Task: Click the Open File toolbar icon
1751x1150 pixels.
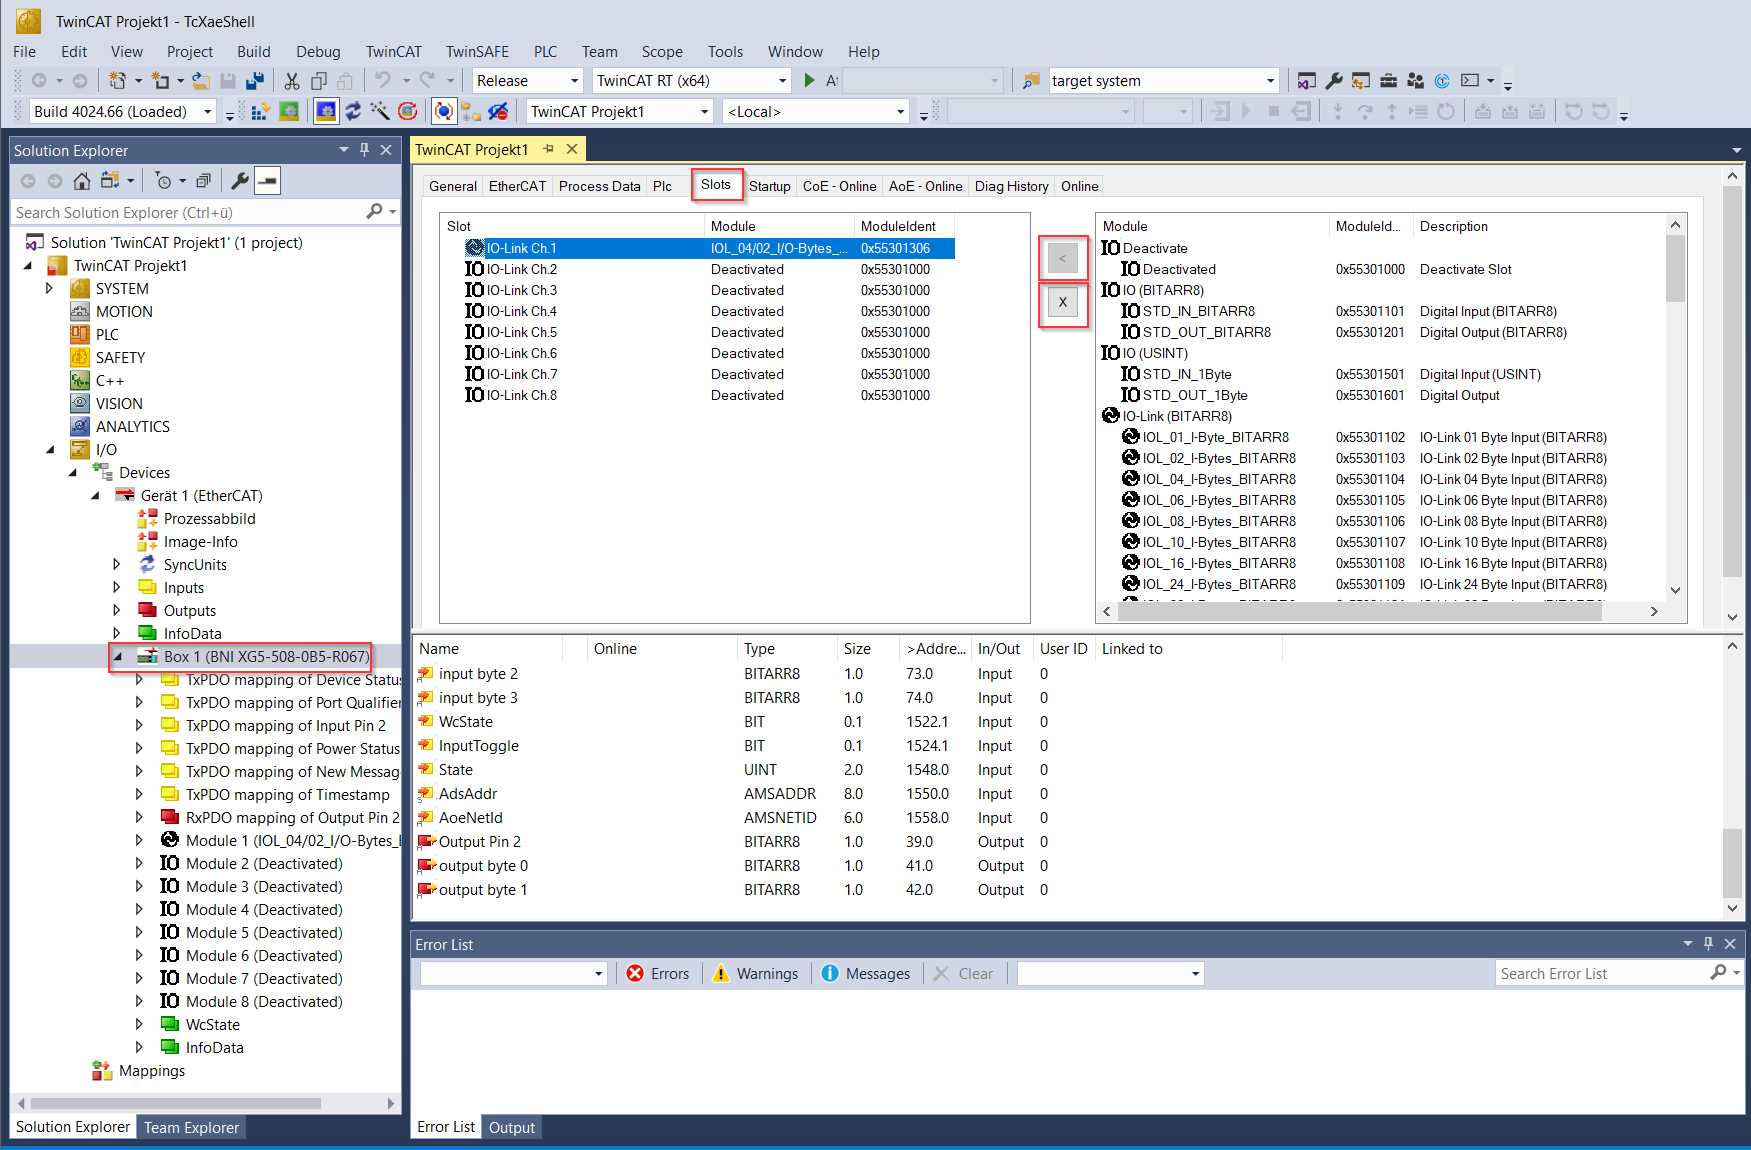Action: (x=201, y=81)
